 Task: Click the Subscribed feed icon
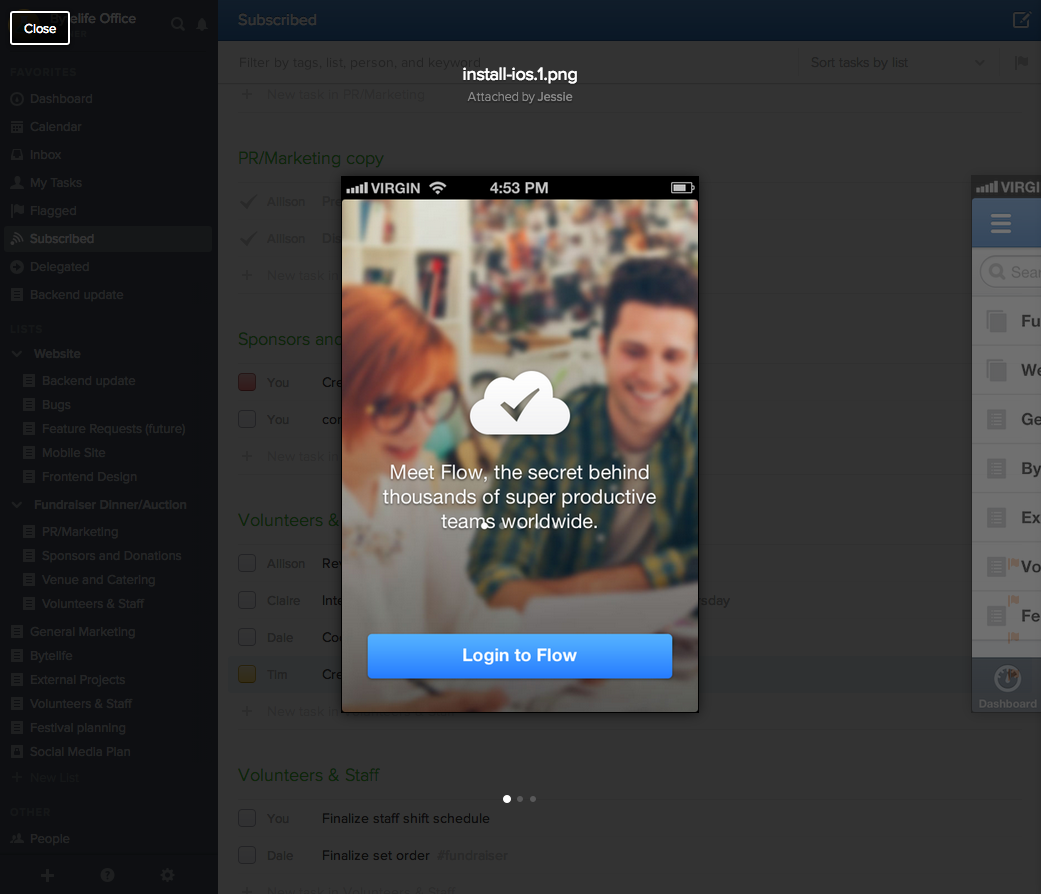coord(17,238)
